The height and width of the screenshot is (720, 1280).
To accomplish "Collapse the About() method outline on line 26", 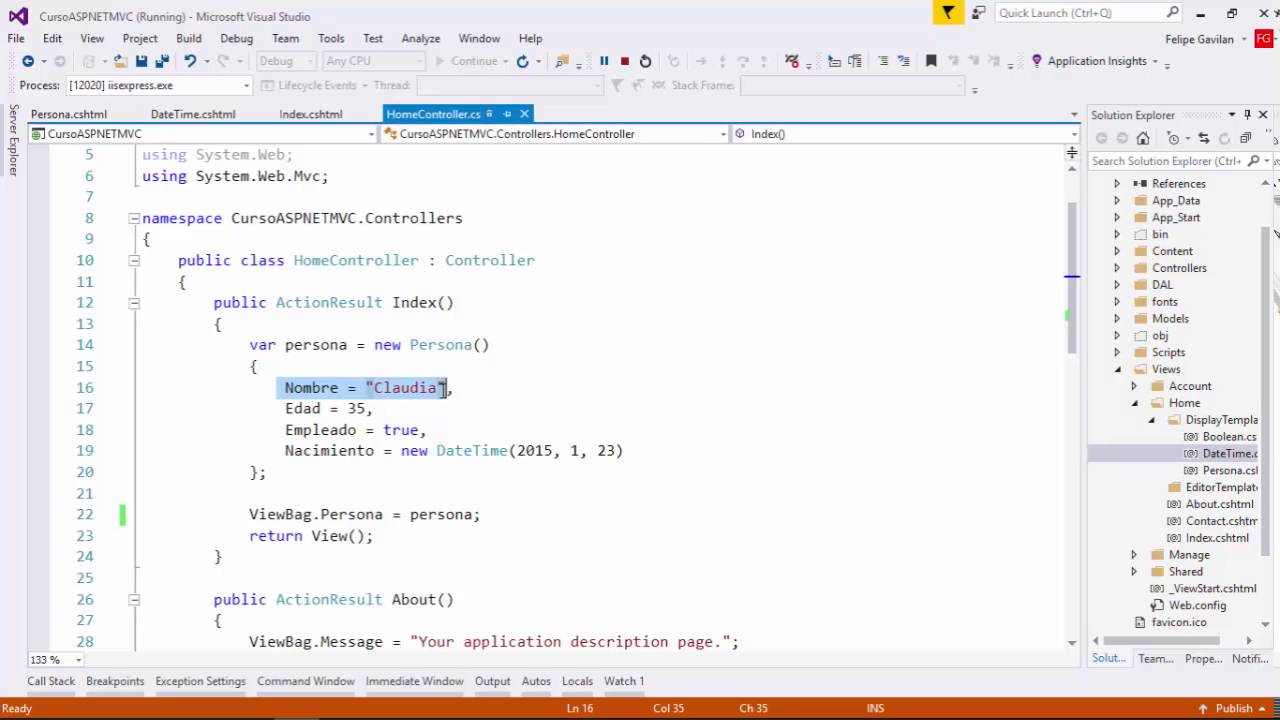I will coord(134,599).
